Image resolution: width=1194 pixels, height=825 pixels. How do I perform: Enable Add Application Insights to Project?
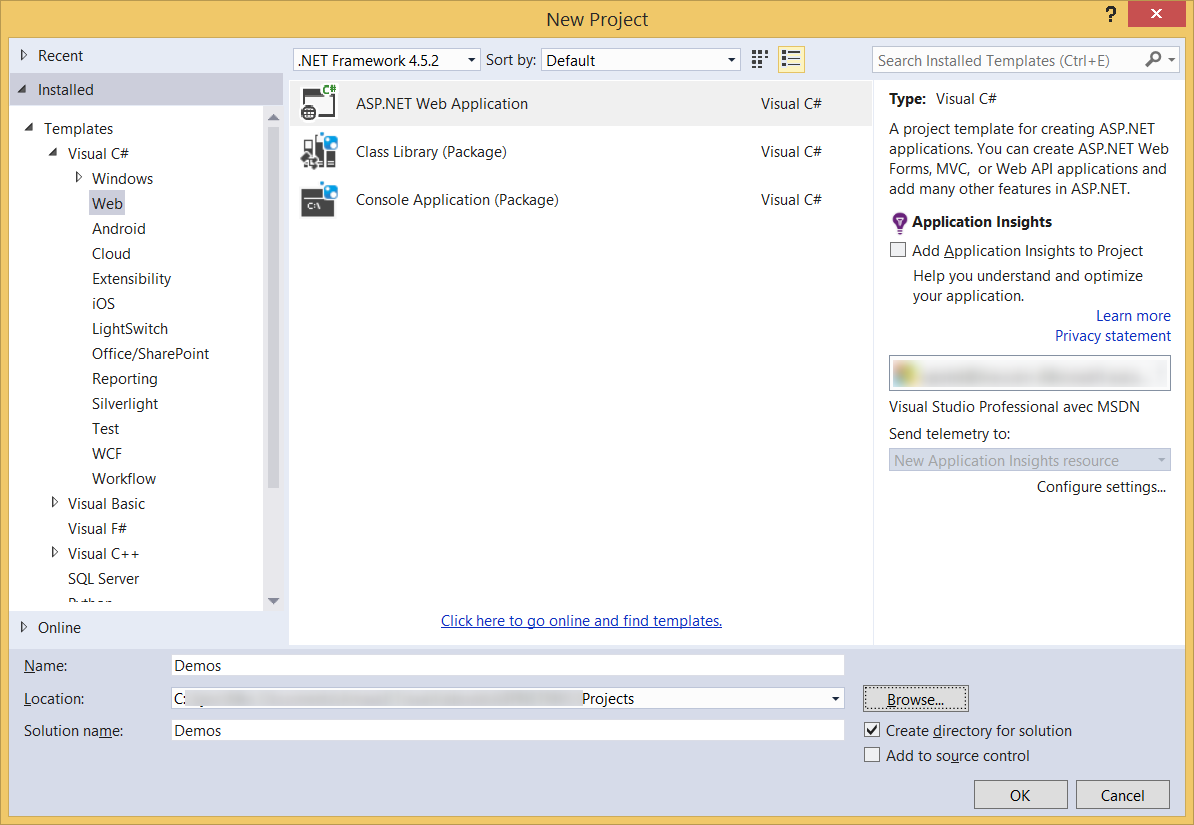point(898,251)
